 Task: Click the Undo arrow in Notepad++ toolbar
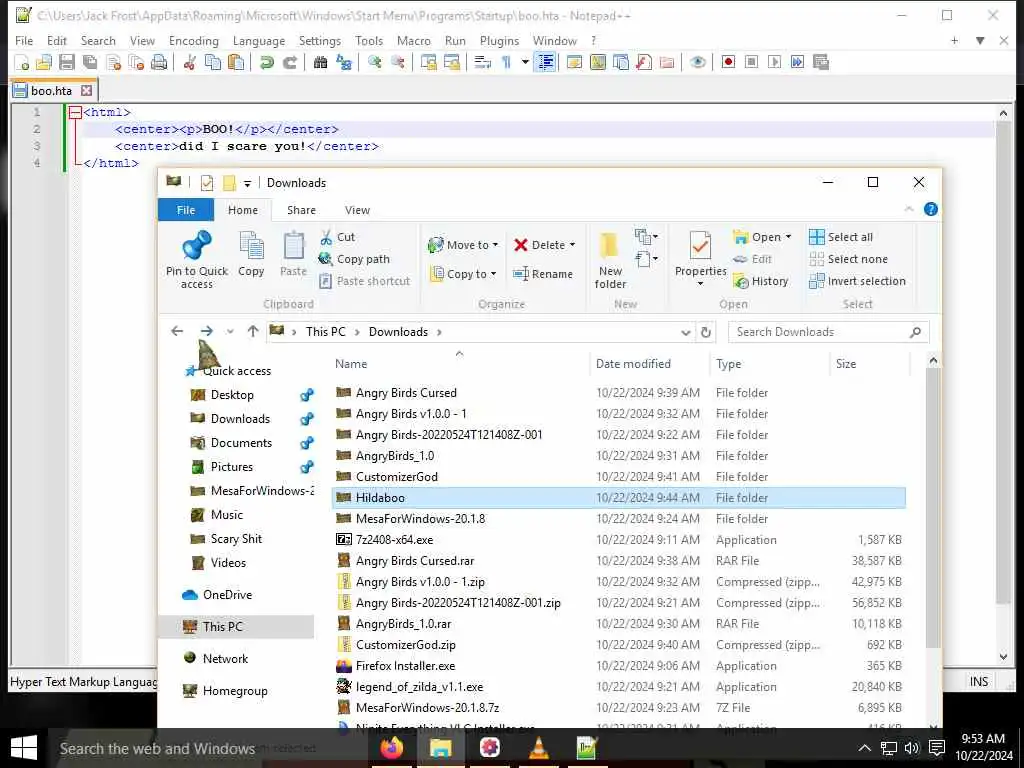coord(266,63)
